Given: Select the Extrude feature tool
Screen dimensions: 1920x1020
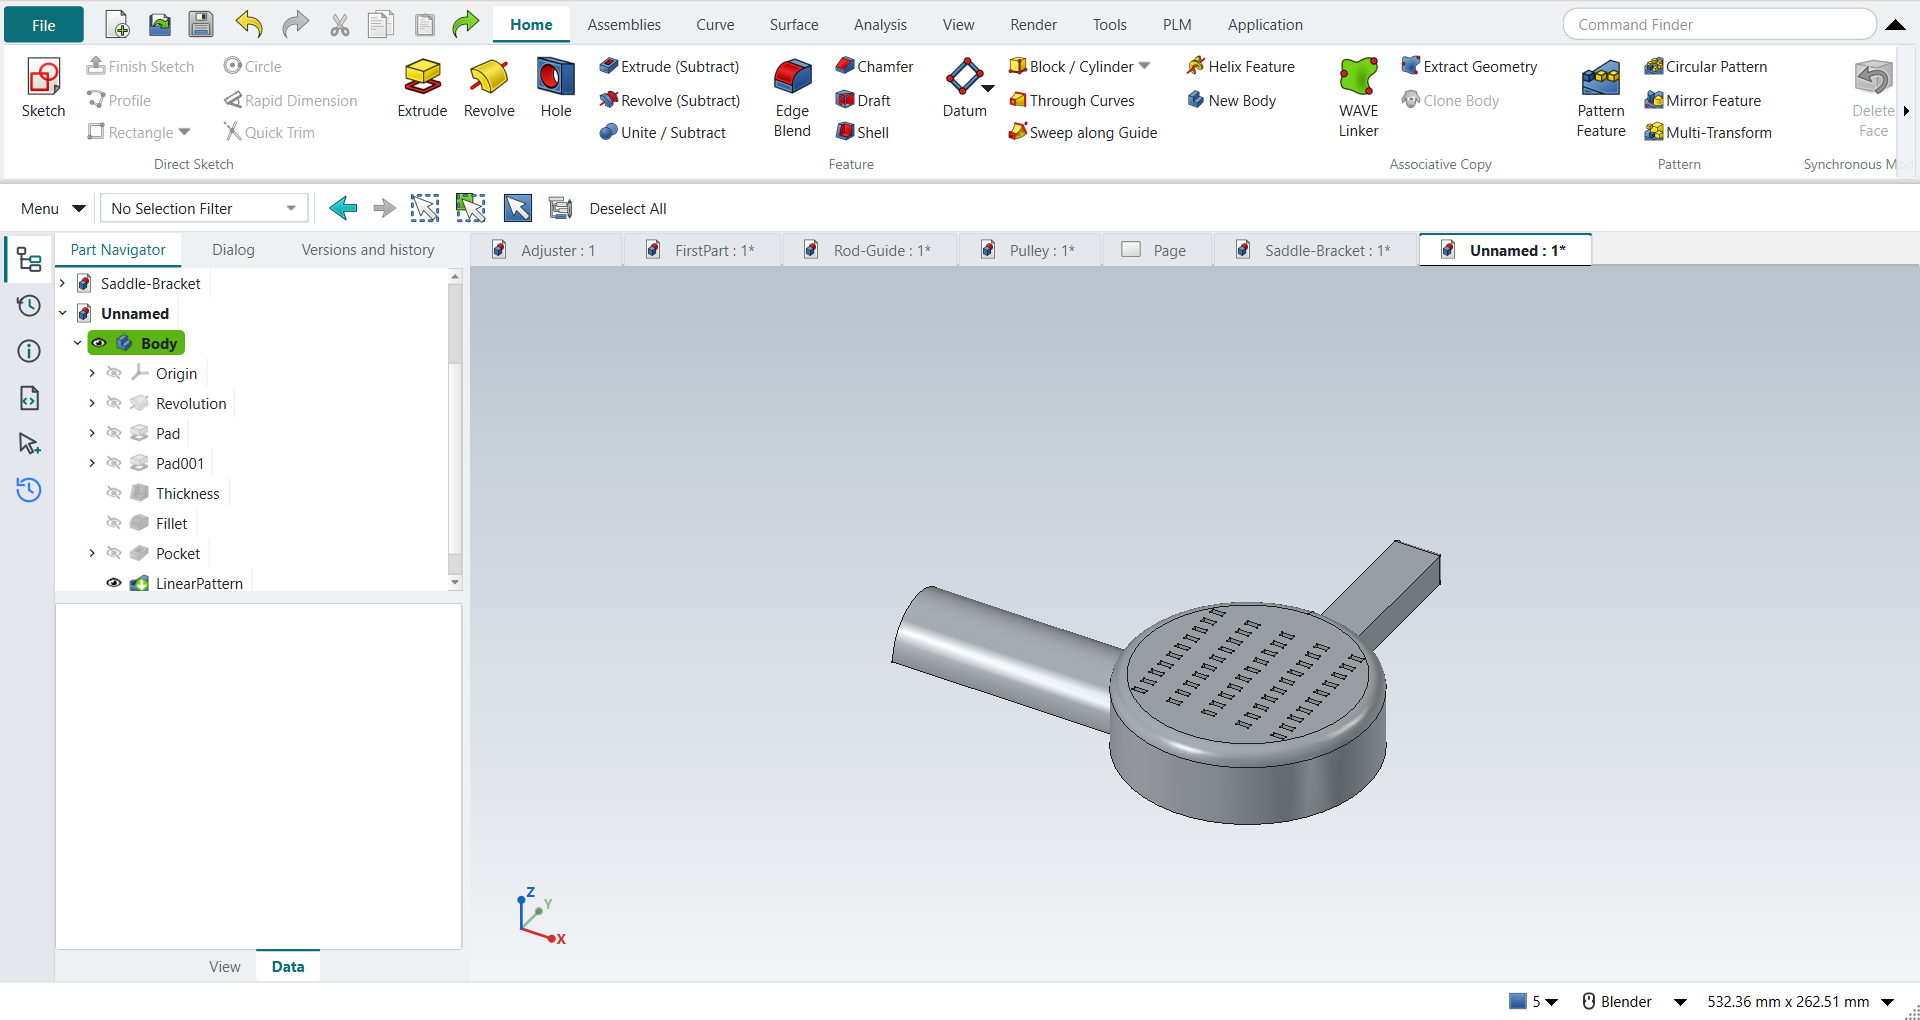Looking at the screenshot, I should [x=422, y=89].
